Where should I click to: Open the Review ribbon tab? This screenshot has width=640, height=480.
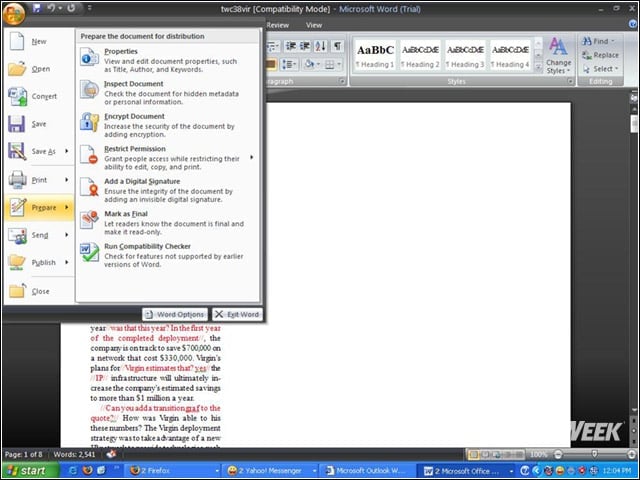click(x=278, y=25)
